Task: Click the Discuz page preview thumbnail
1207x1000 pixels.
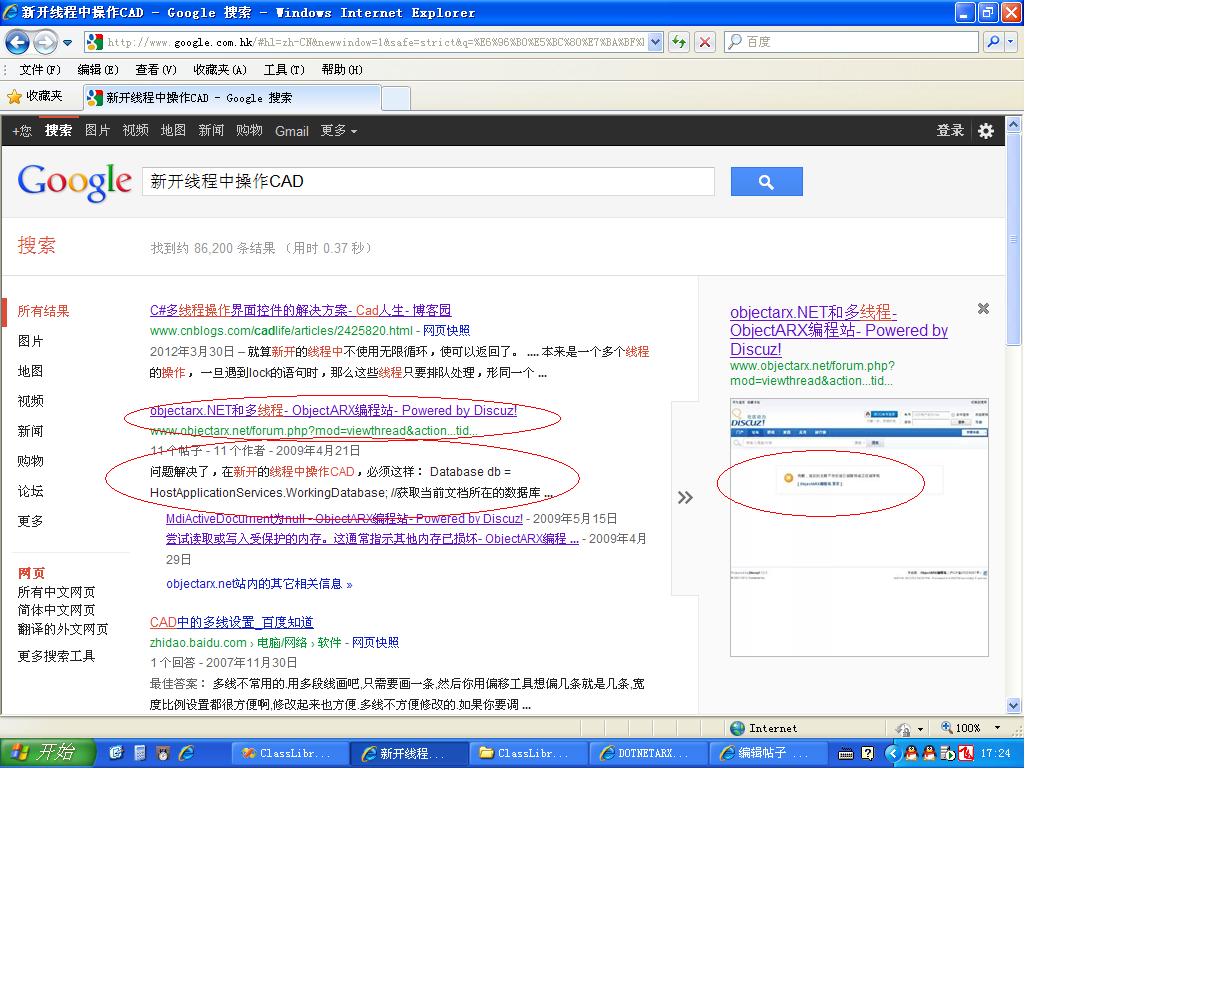Action: click(x=859, y=527)
